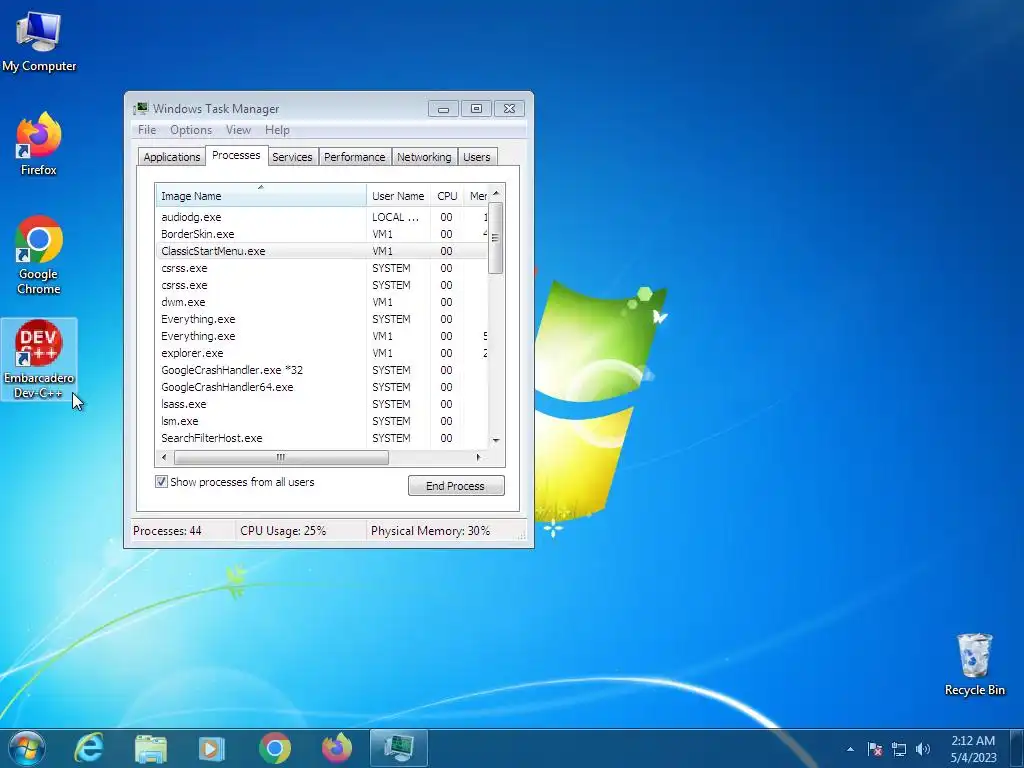The height and width of the screenshot is (768, 1024).
Task: Select the explorer.exe process
Action: (x=321, y=353)
